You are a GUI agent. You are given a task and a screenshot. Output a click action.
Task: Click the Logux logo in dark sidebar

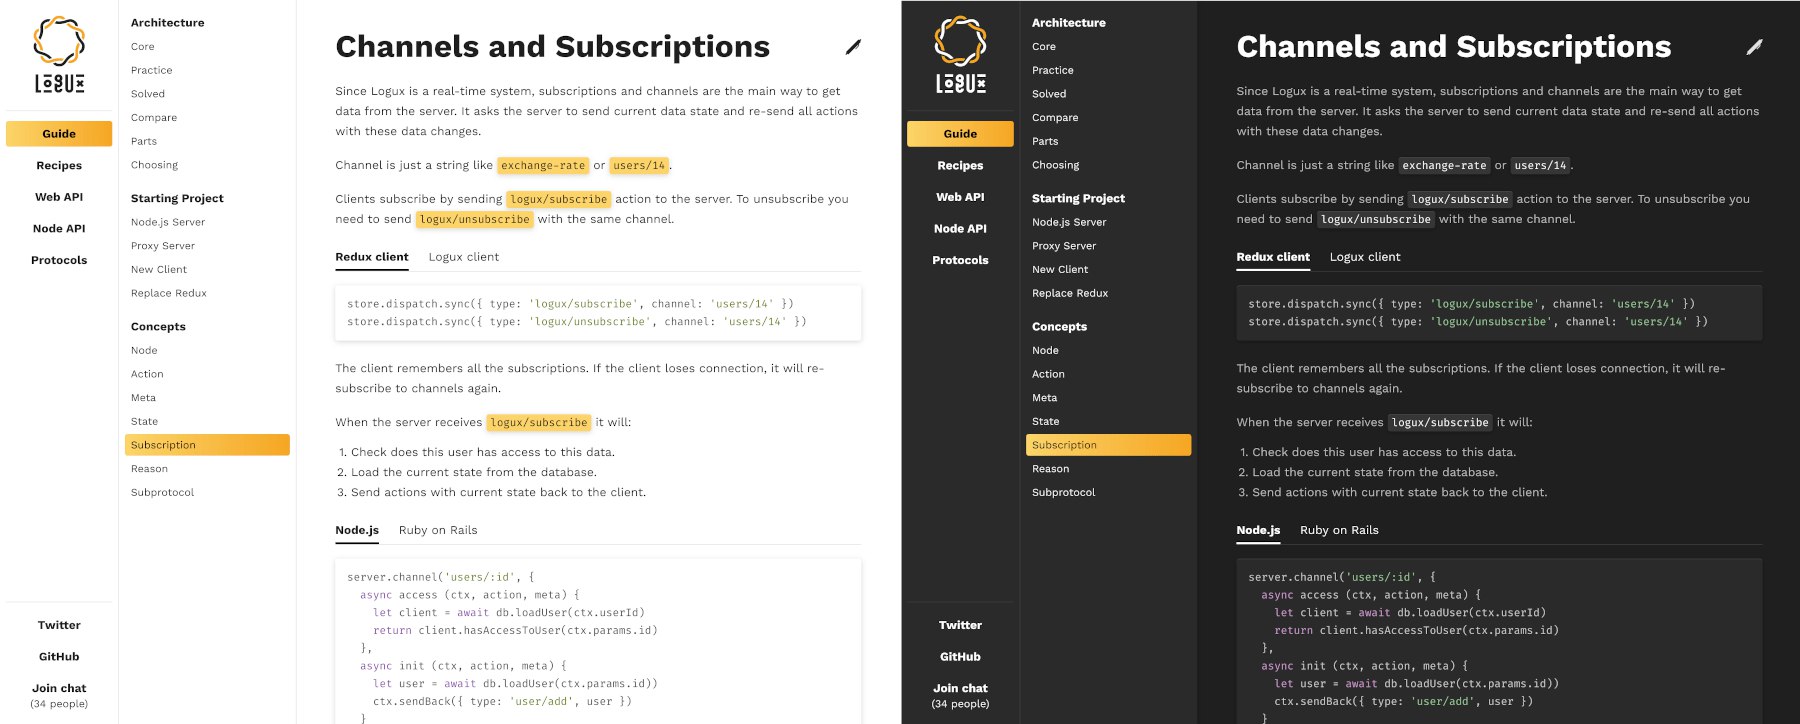(x=960, y=55)
